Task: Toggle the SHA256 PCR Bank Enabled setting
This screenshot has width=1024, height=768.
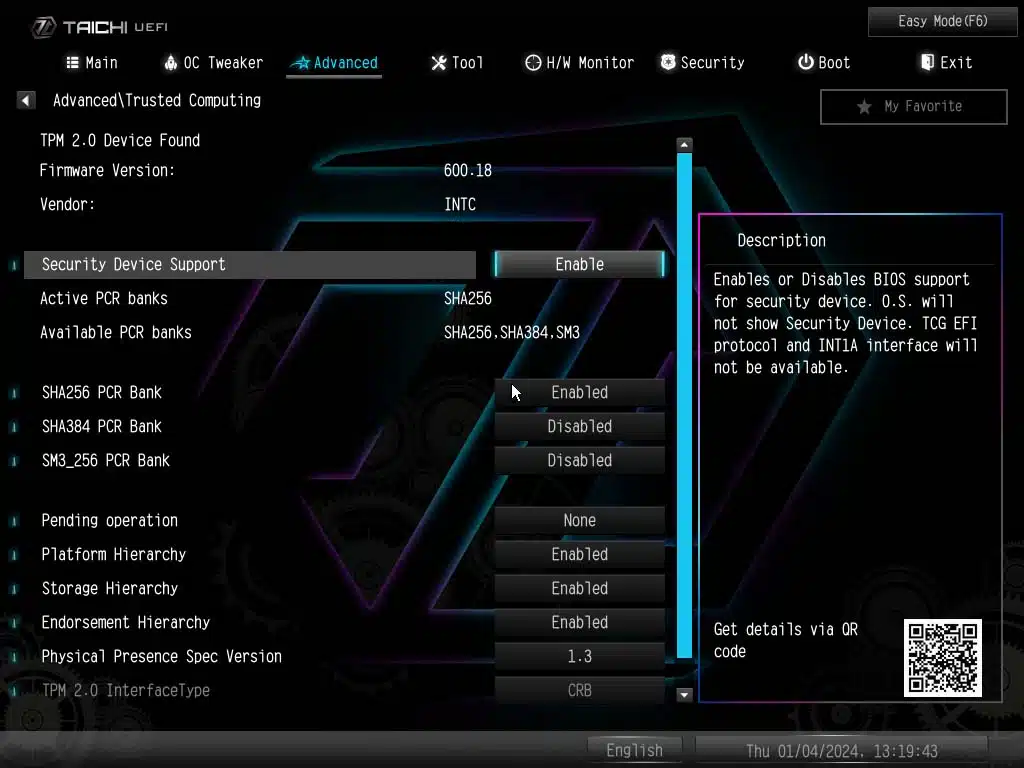Action: 579,393
